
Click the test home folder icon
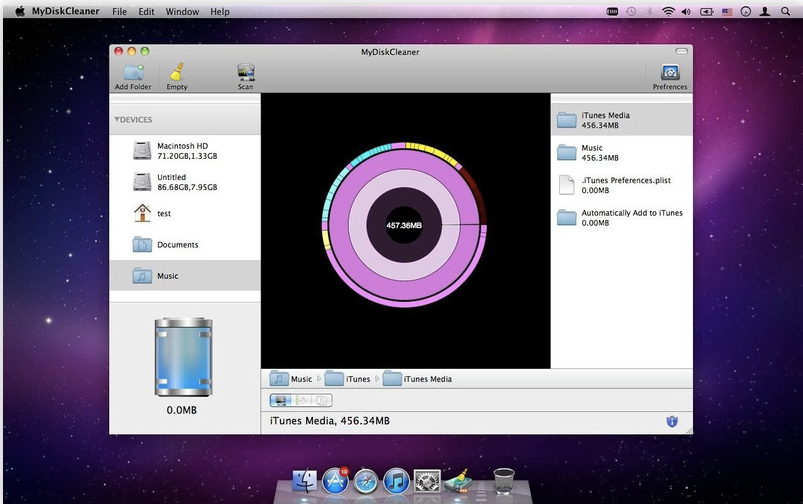(x=142, y=213)
